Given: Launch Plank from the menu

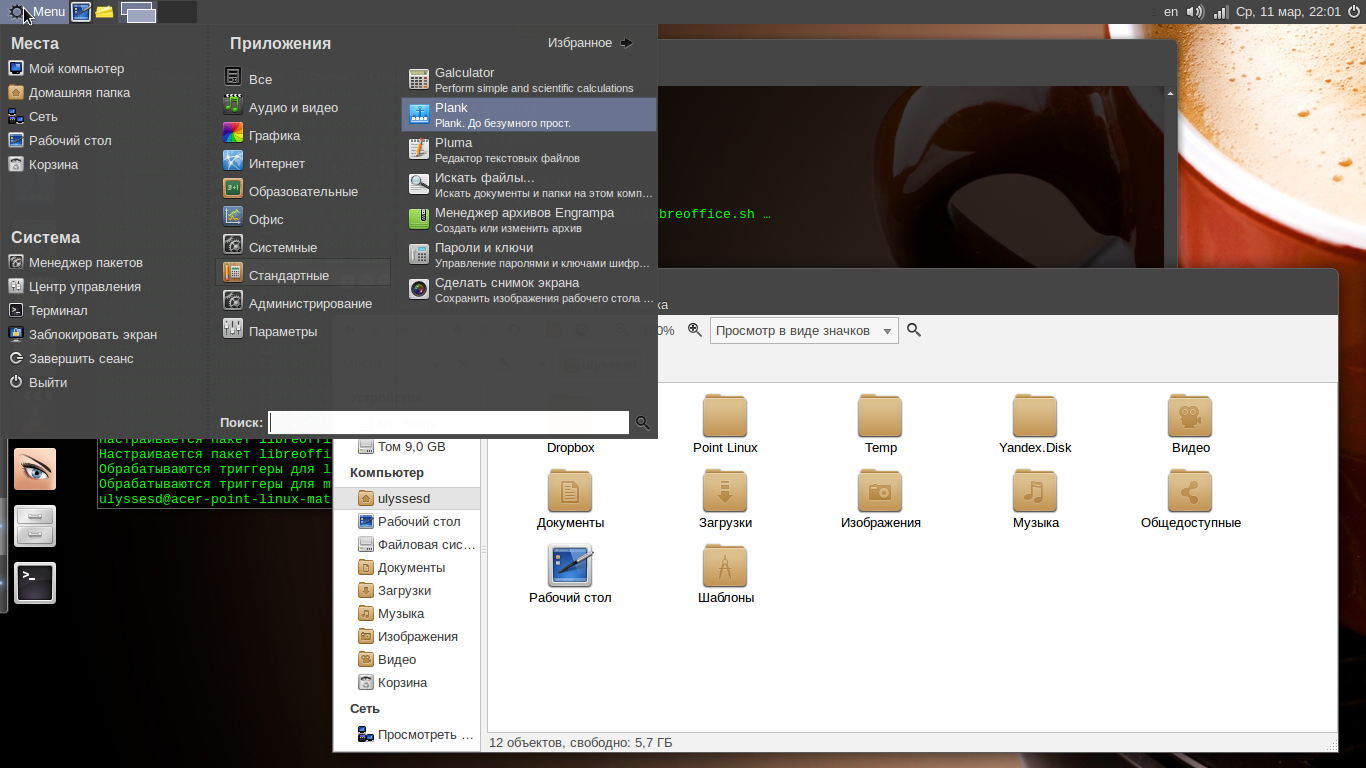Looking at the screenshot, I should click(529, 115).
